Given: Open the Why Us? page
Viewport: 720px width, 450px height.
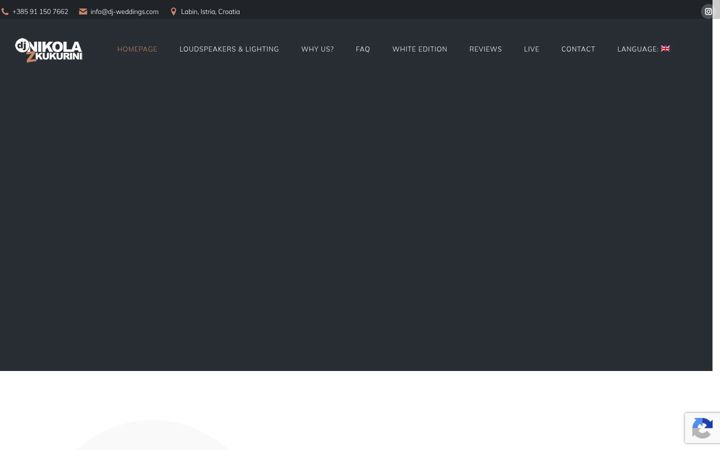Looking at the screenshot, I should (317, 49).
